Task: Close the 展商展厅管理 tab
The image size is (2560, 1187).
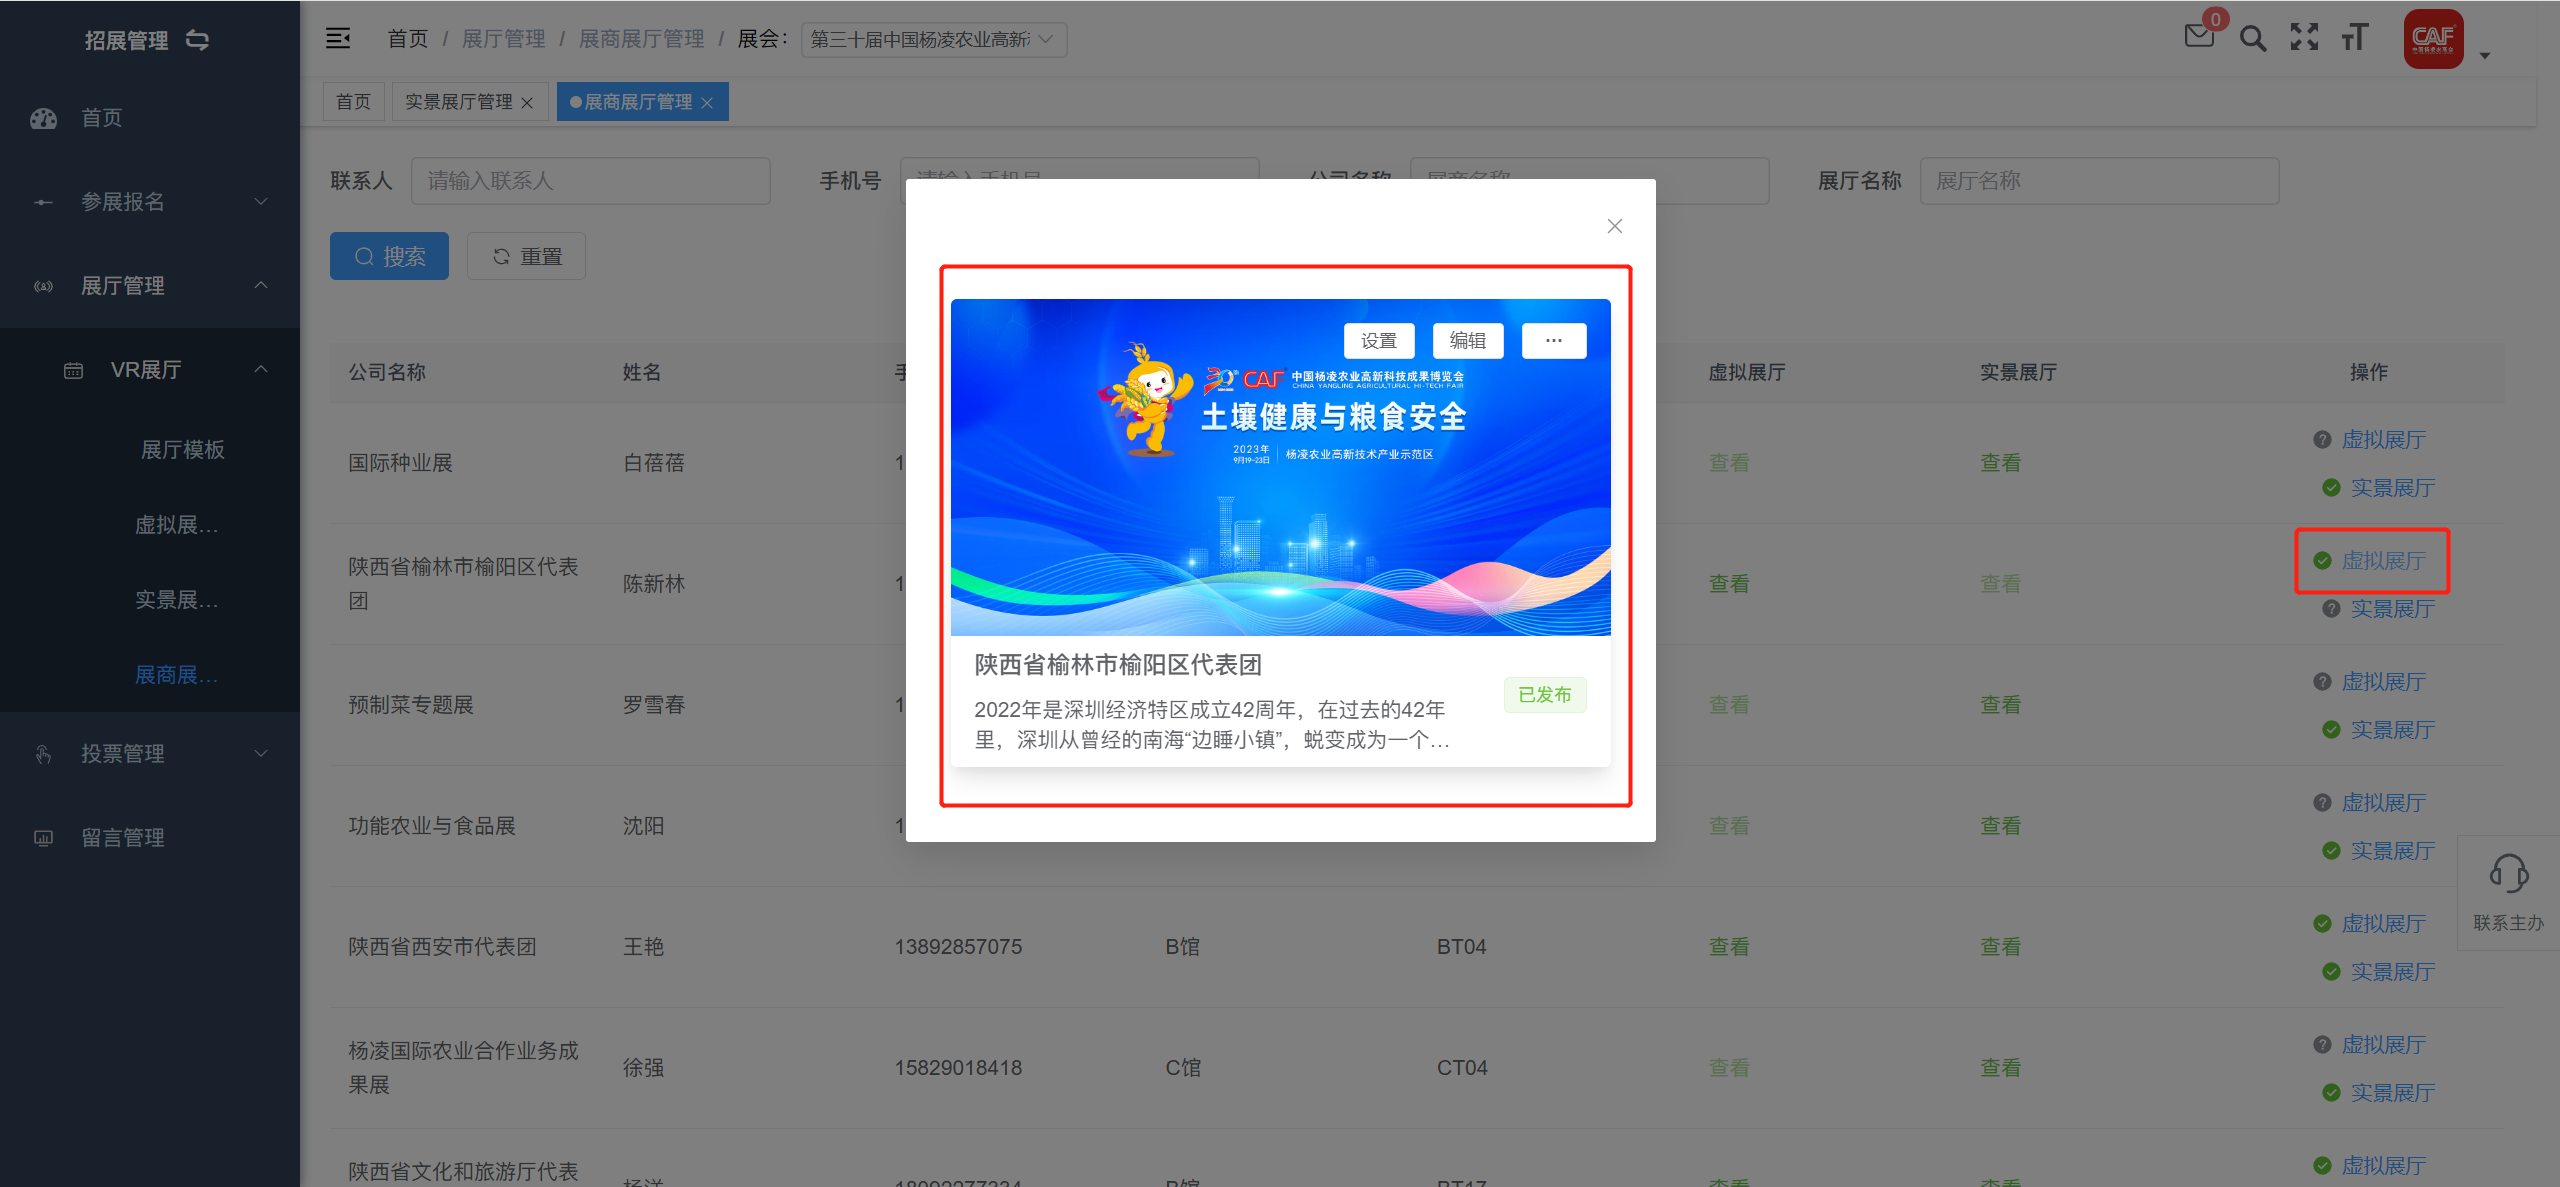Action: 707,103
